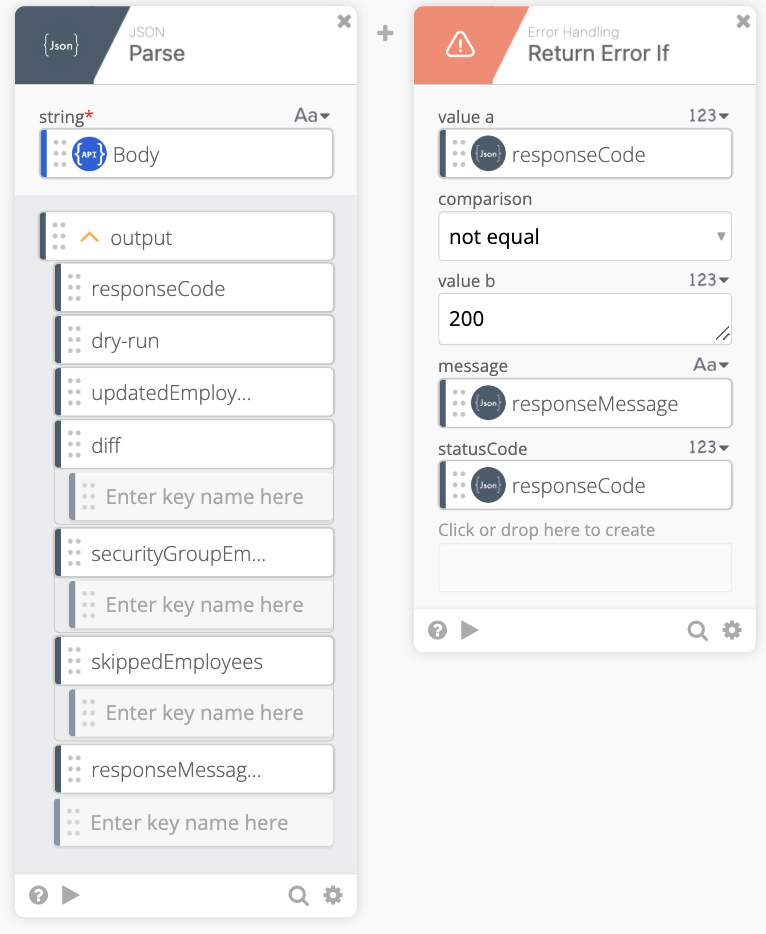
Task: Click the empty drop area to create
Action: (585, 567)
